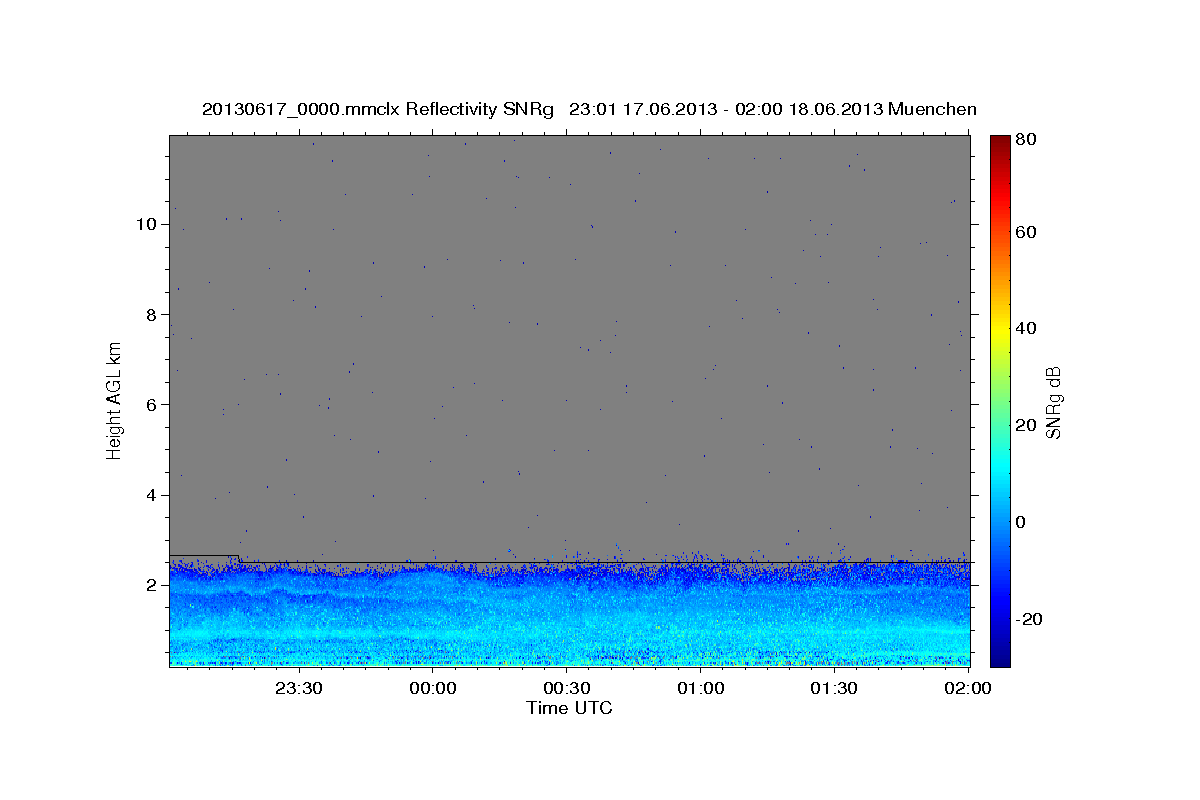Click the '01:00' time tick label
Screen dimensions: 1200x800
point(701,688)
